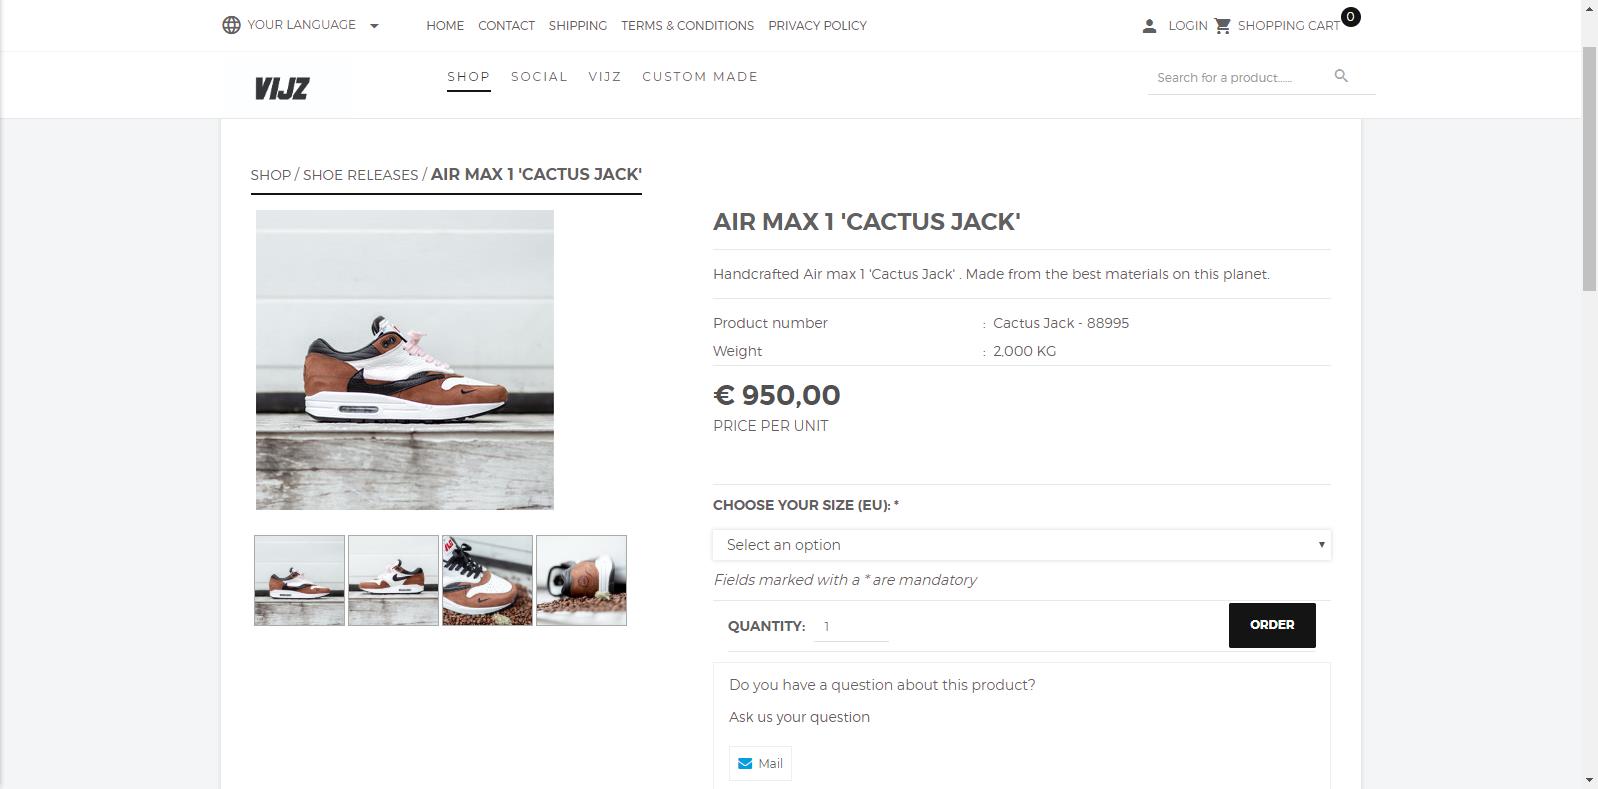Click the cart item count badge

click(1350, 16)
